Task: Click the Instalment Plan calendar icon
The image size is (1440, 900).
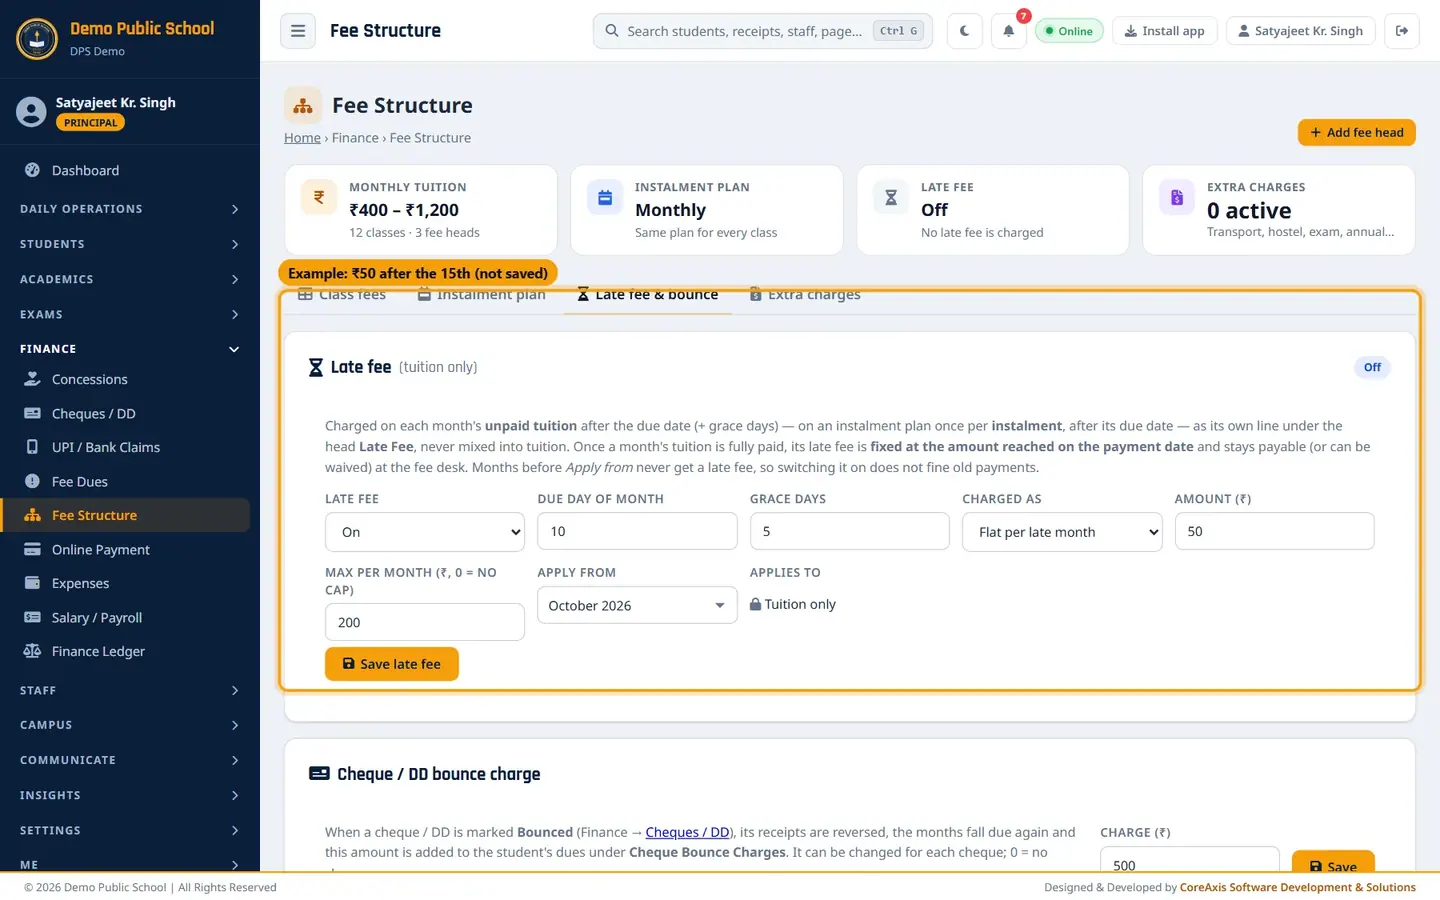Action: pos(605,198)
